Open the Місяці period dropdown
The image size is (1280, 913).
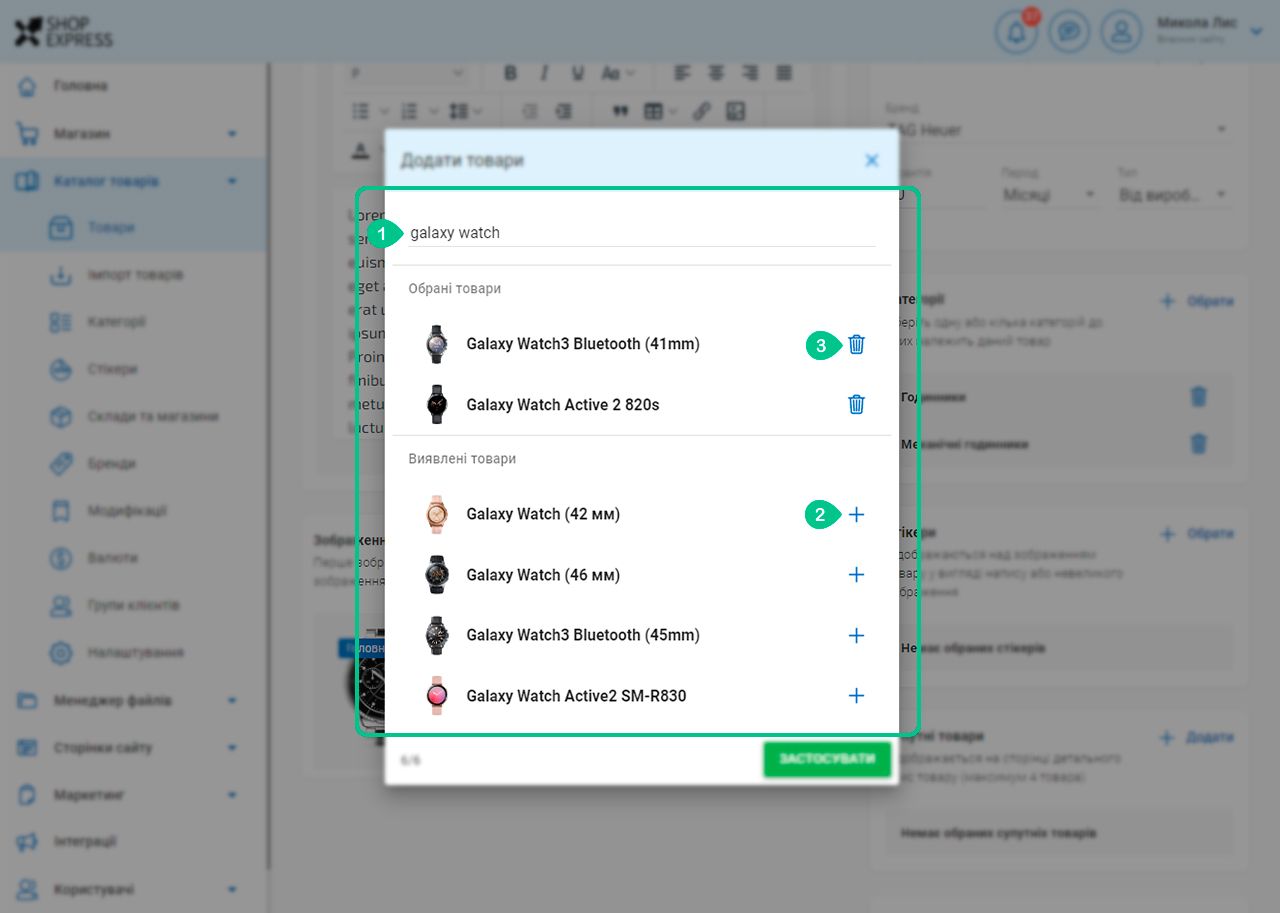tap(1050, 194)
